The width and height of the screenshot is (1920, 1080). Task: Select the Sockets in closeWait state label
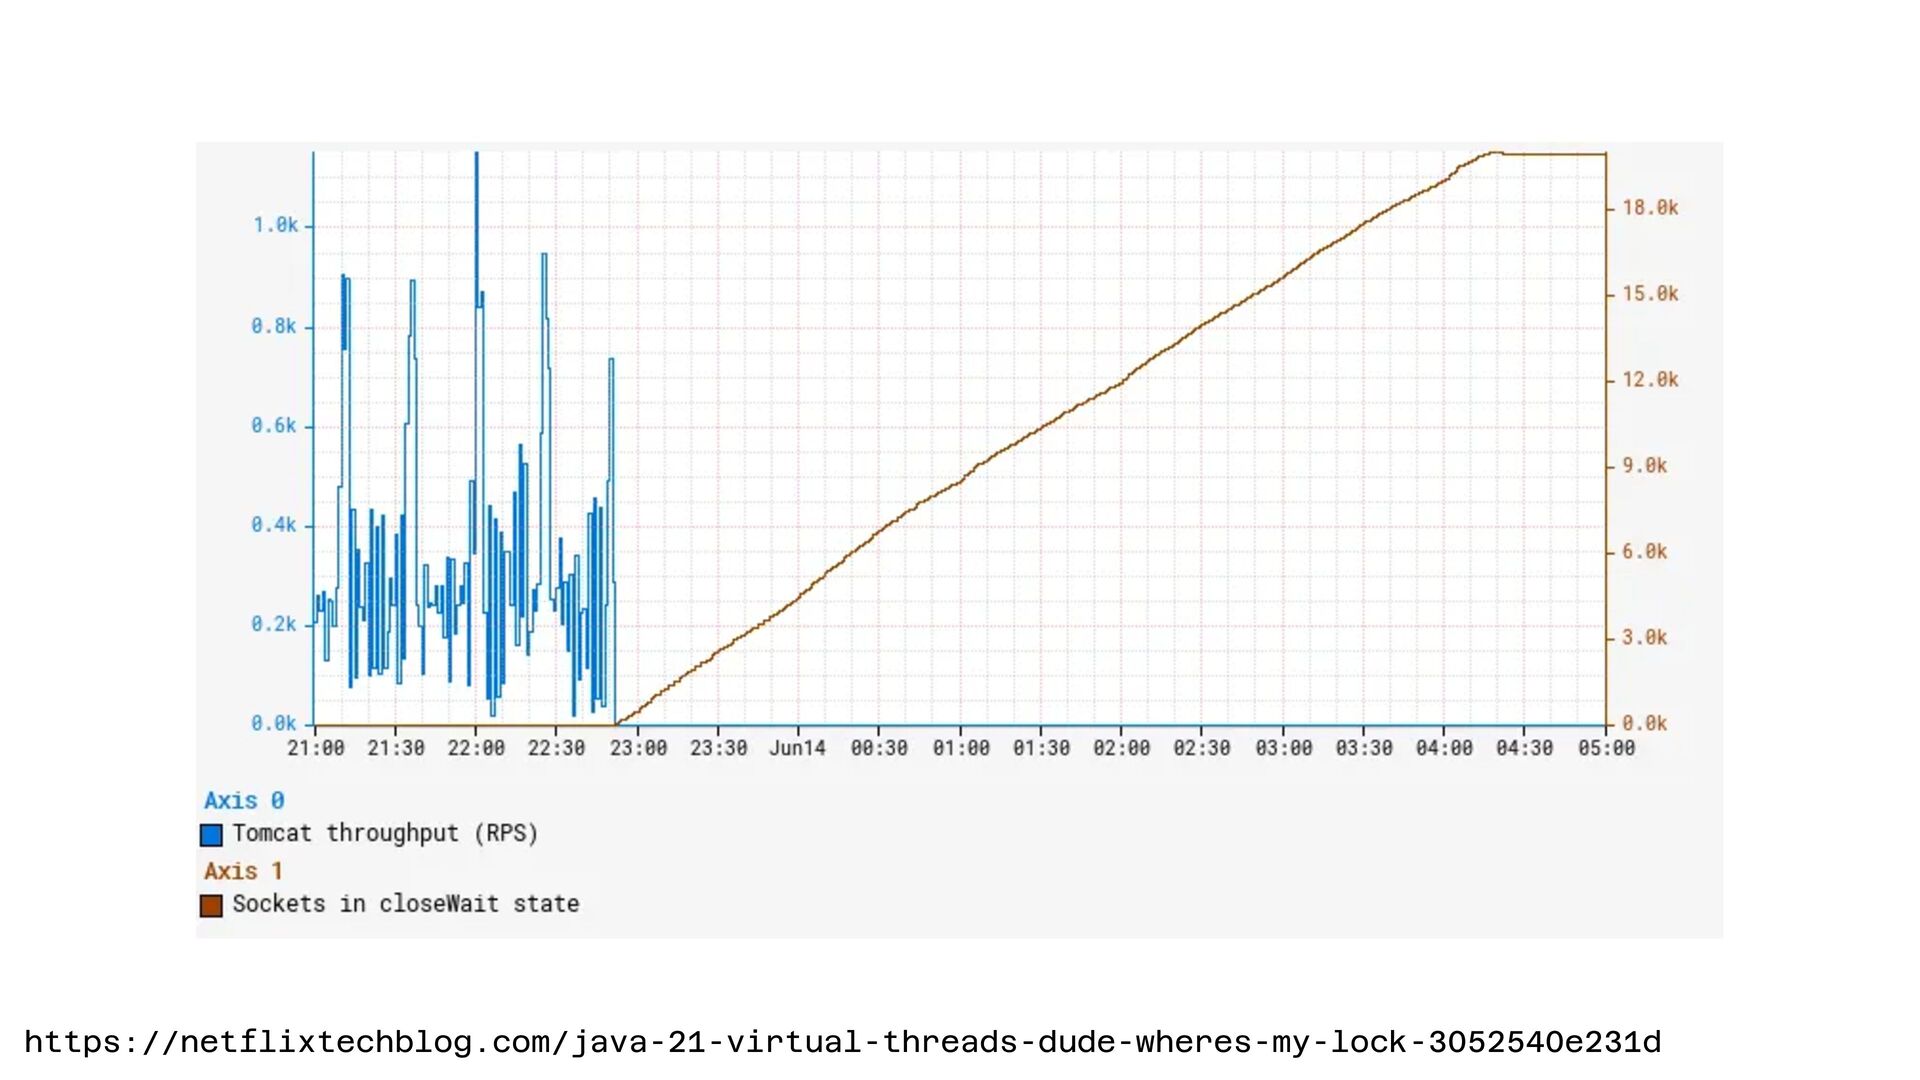click(x=405, y=904)
